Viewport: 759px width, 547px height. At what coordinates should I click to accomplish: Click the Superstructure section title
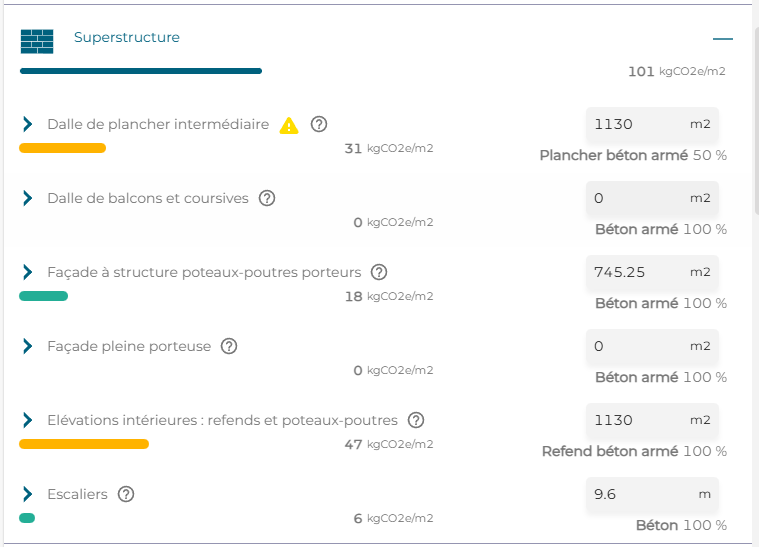[127, 38]
